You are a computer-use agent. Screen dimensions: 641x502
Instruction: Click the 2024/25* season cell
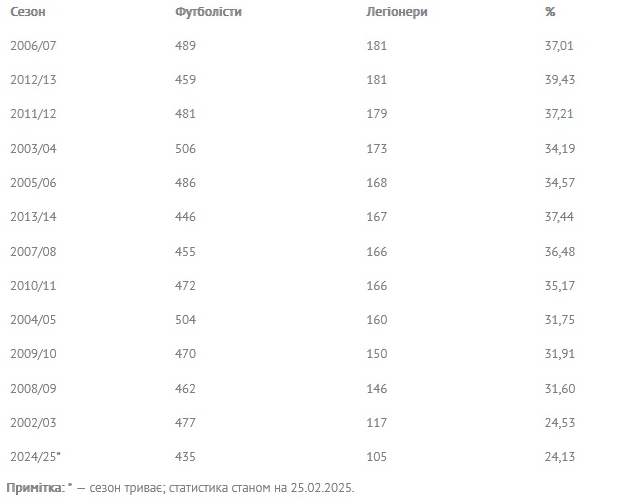coord(35,457)
